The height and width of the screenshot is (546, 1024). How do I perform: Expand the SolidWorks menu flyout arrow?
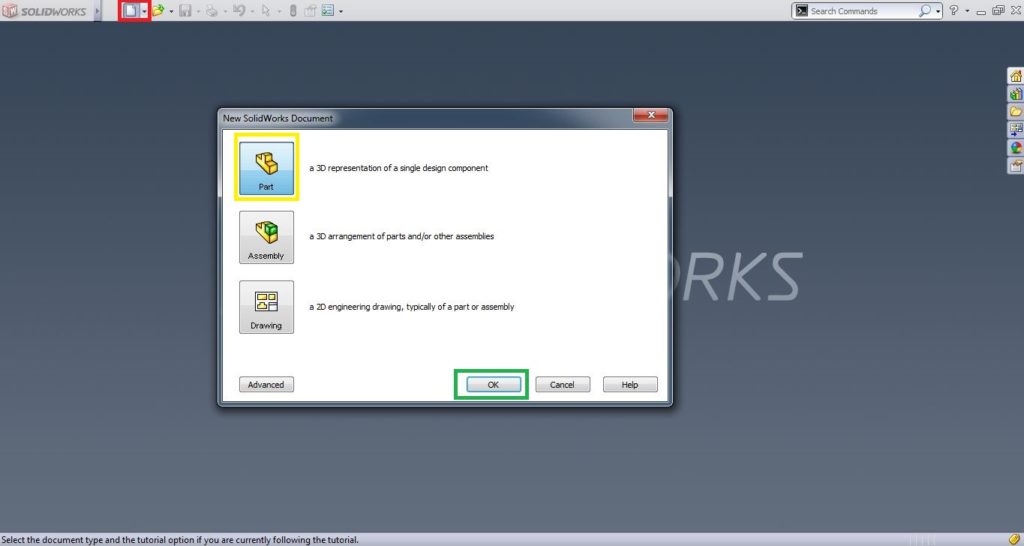(x=98, y=11)
